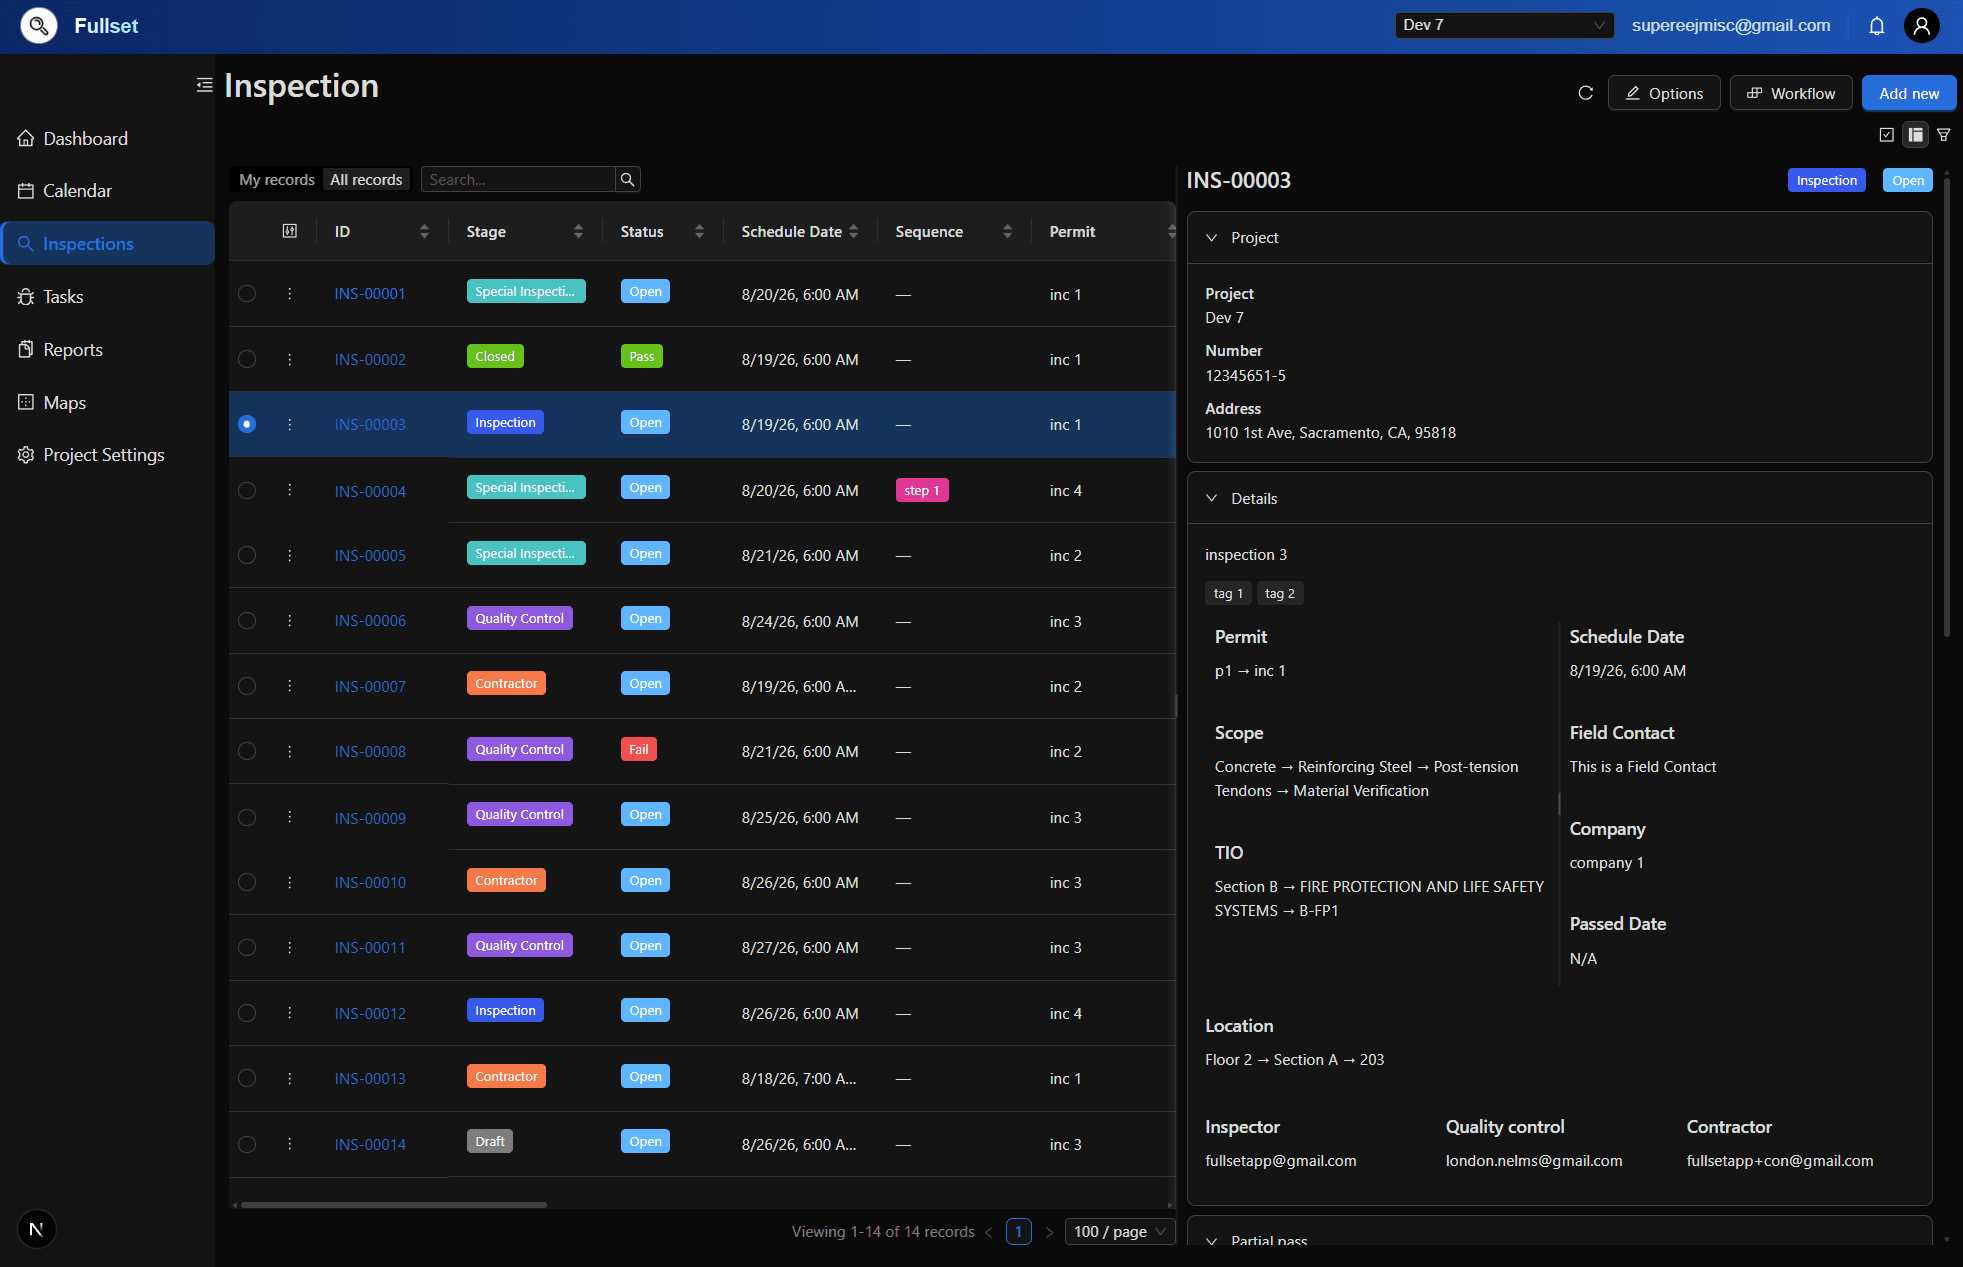Deselect the radio button for INS-00003
Screen dimensions: 1963x1267
[x=247, y=424]
